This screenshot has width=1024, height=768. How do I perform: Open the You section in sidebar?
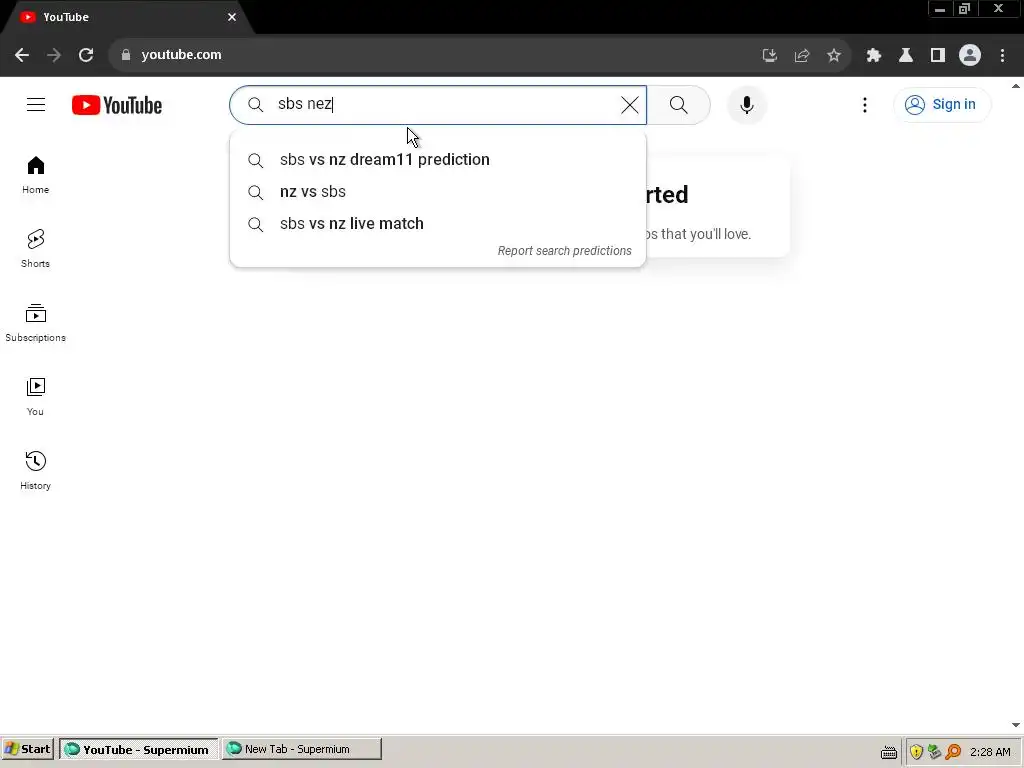(35, 396)
